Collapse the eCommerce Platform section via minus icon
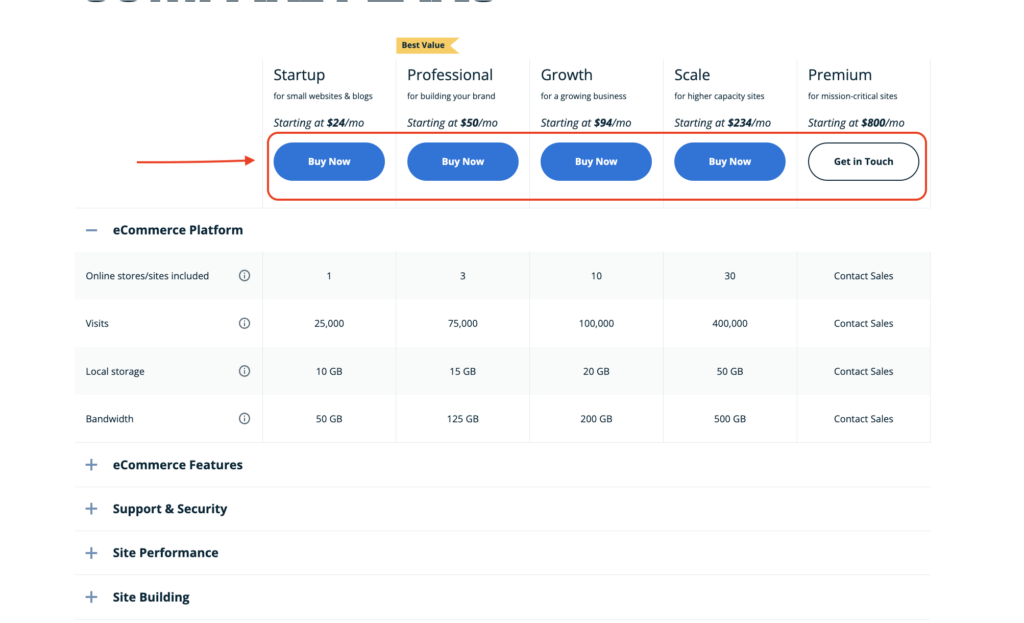The width and height of the screenshot is (1024, 623). coord(92,230)
